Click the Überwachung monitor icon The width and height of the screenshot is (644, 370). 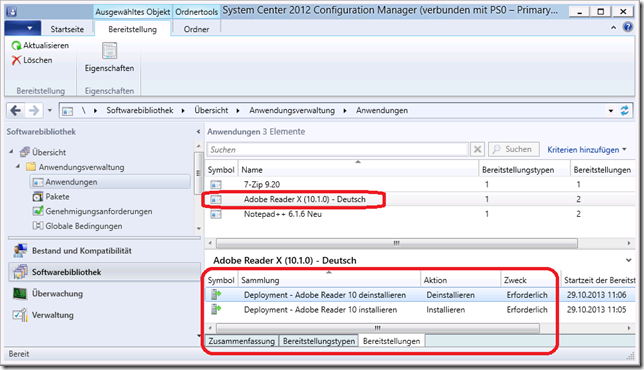click(20, 293)
